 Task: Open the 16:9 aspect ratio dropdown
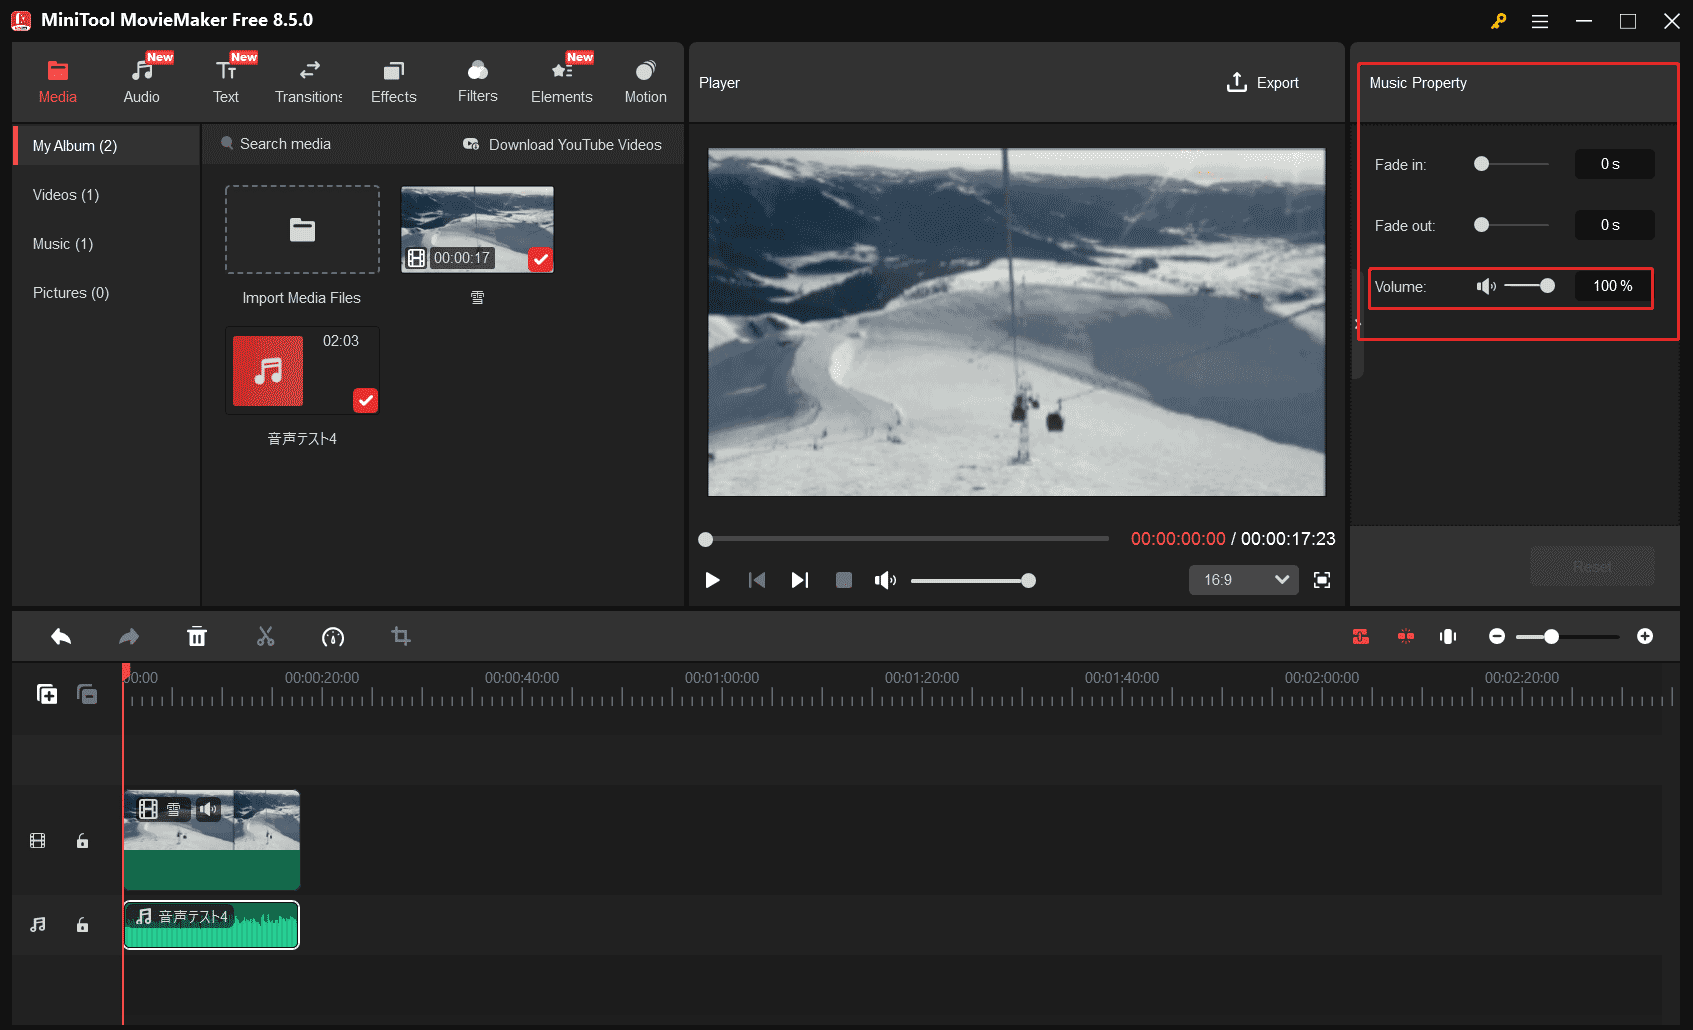click(1243, 580)
